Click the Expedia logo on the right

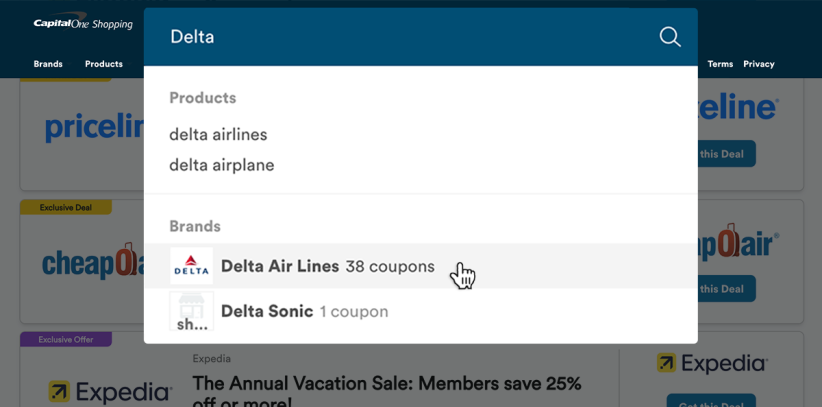[711, 364]
